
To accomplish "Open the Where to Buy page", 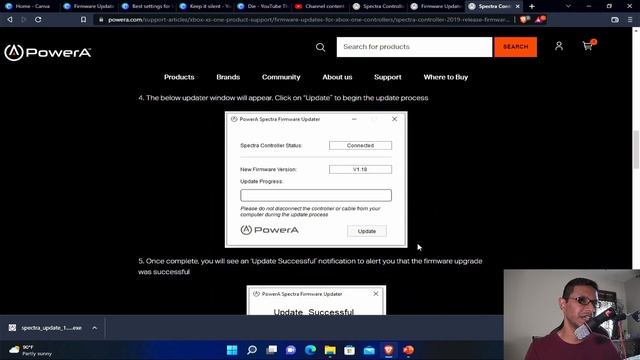I will pyautogui.click(x=446, y=77).
